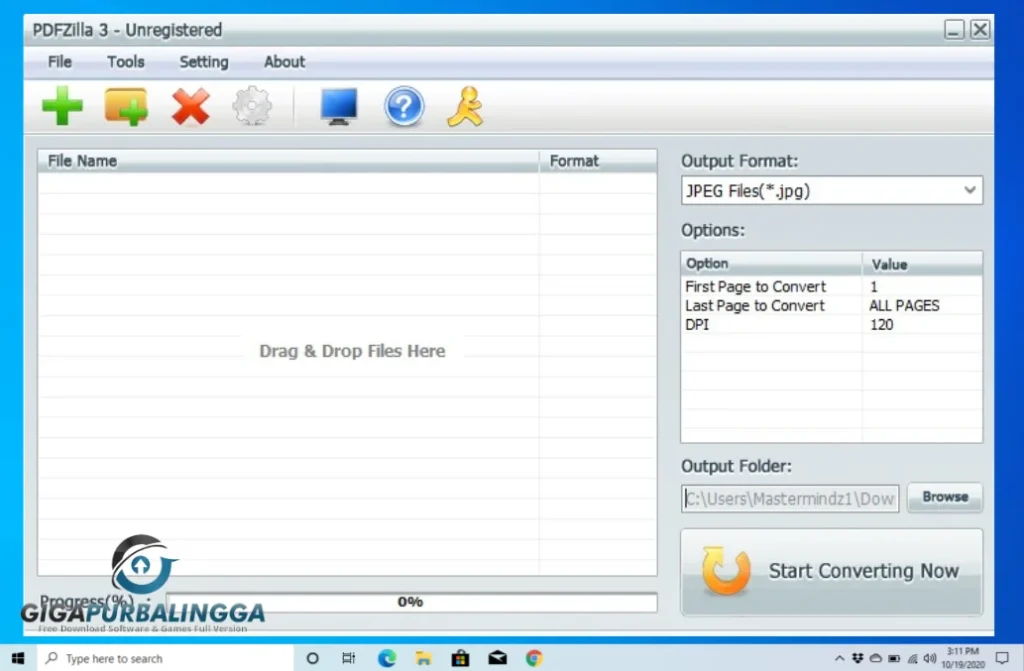Image resolution: width=1024 pixels, height=671 pixels.
Task: Click the red X Remove File icon
Action: point(190,106)
